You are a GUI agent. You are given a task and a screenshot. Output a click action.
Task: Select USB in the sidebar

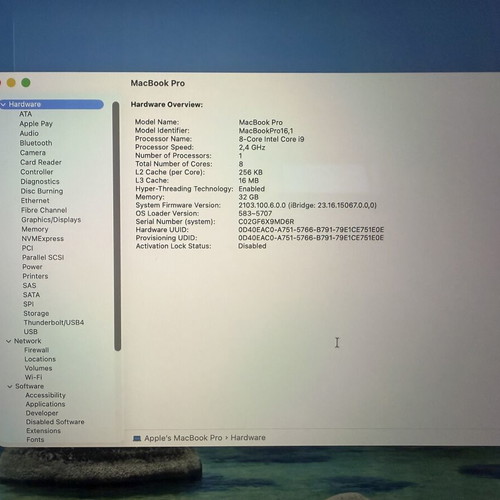coord(30,332)
